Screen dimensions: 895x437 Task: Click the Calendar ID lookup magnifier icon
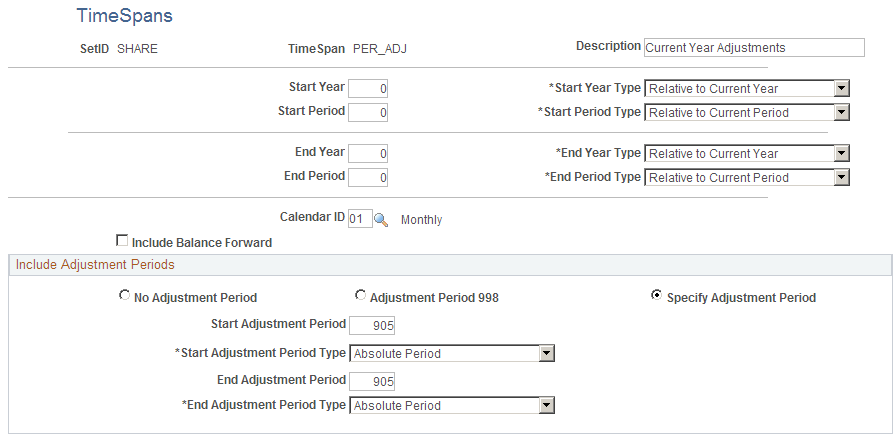coord(380,219)
